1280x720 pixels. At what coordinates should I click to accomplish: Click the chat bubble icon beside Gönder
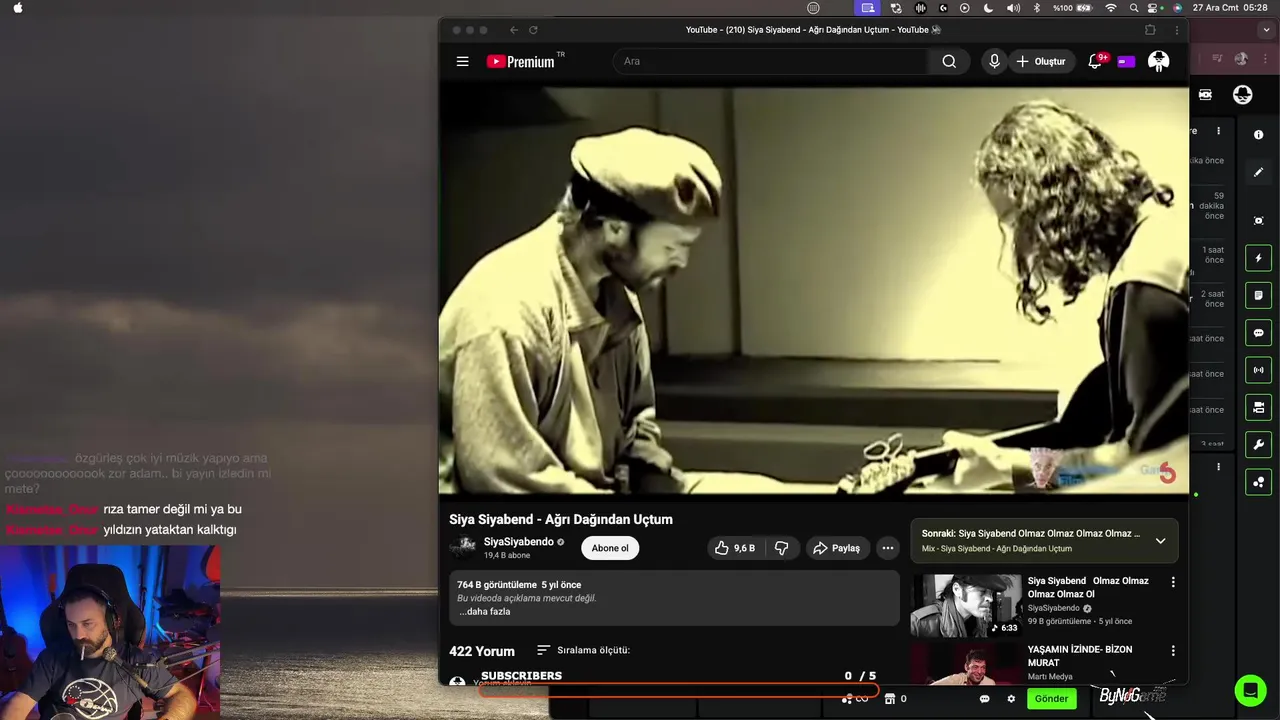tap(984, 699)
